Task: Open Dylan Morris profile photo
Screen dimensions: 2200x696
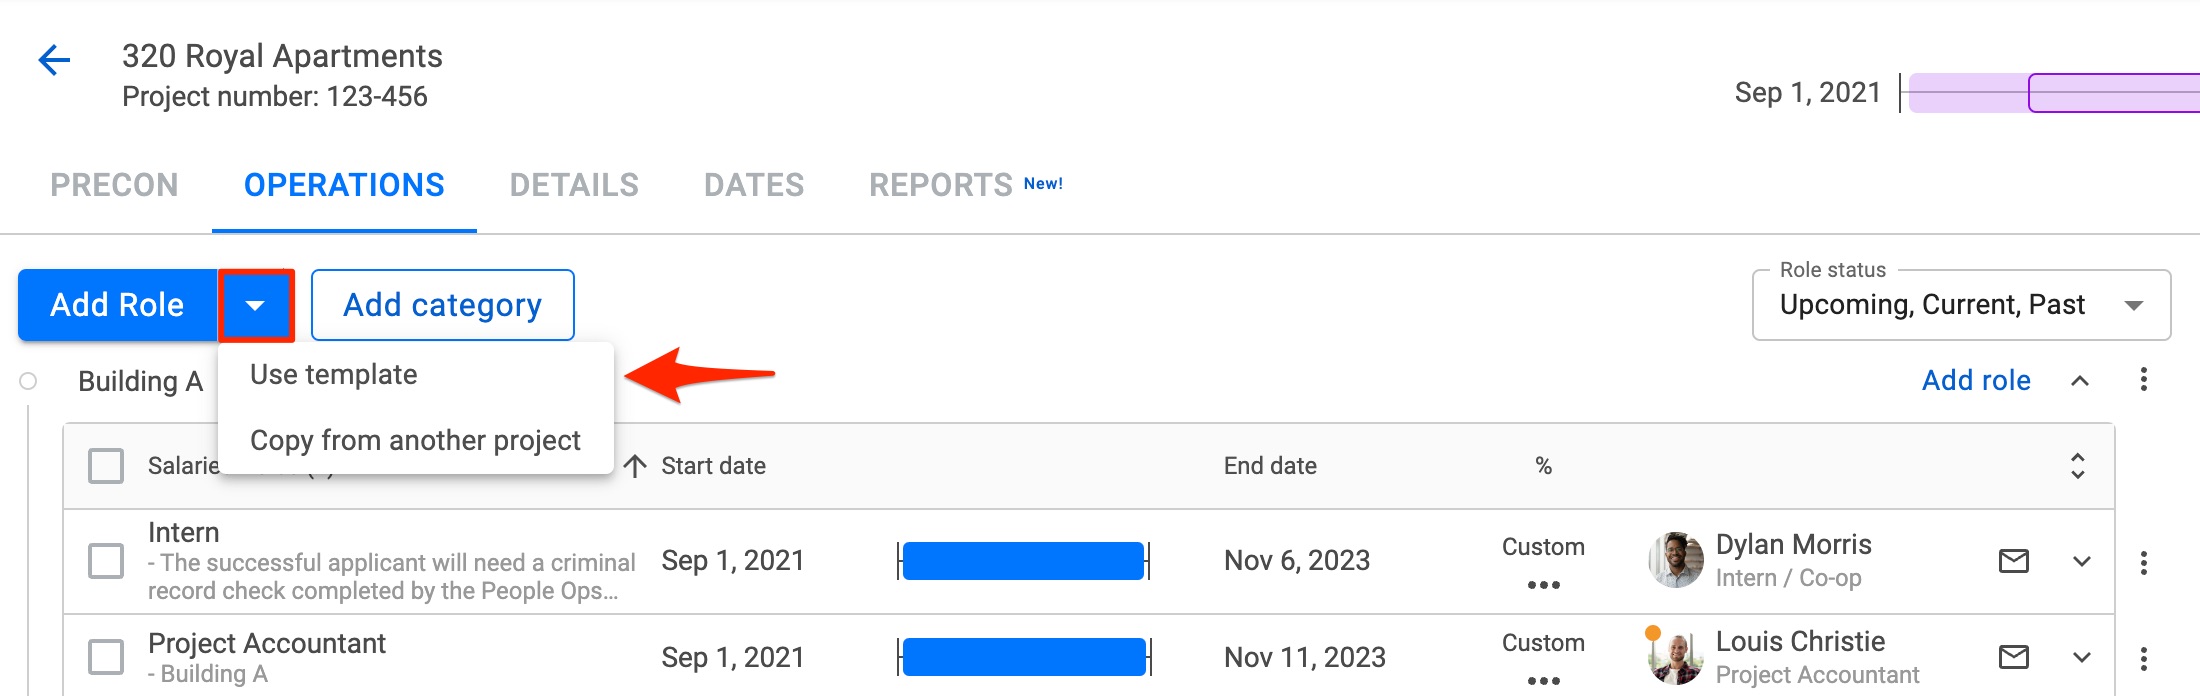Action: [1676, 560]
